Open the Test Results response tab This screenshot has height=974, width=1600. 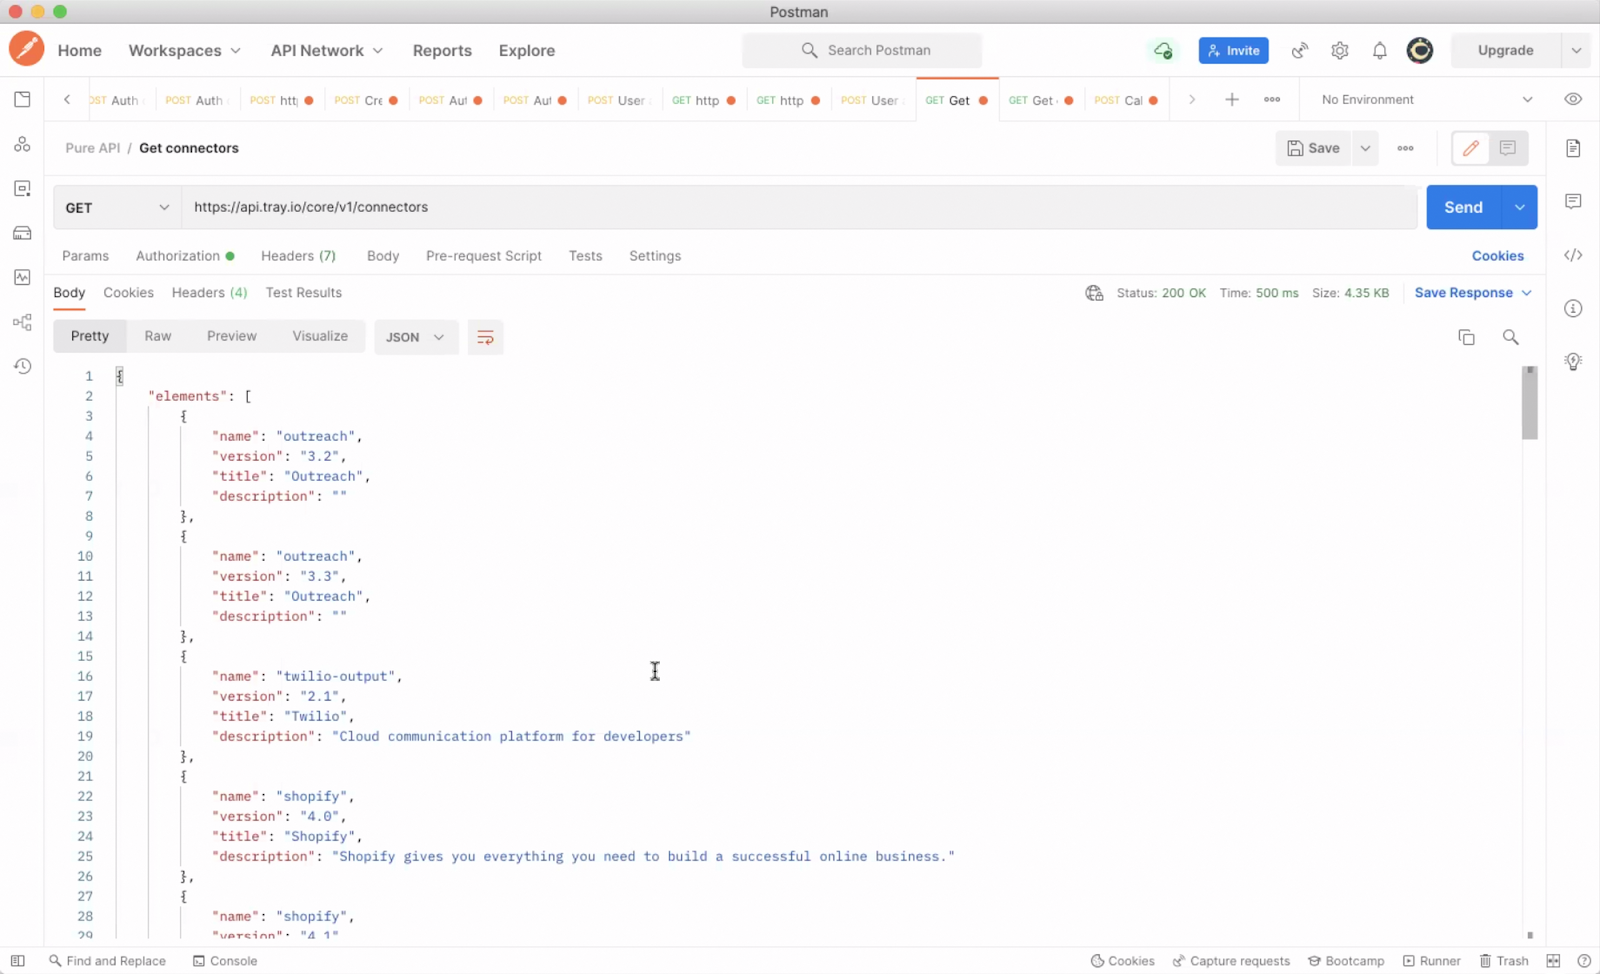click(304, 293)
